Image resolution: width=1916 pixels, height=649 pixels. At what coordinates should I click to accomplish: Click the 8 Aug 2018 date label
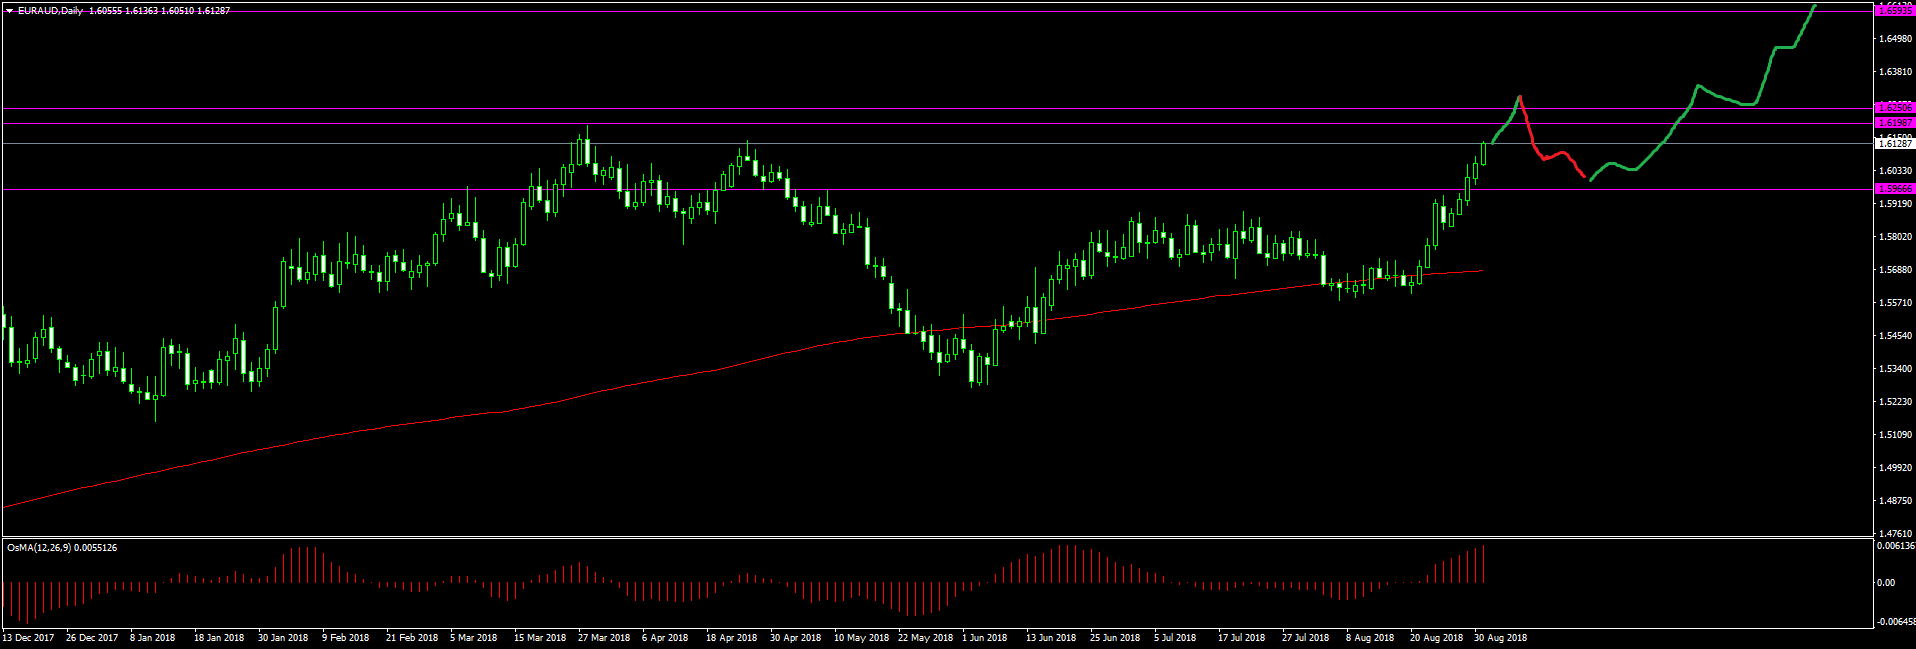tap(1370, 638)
